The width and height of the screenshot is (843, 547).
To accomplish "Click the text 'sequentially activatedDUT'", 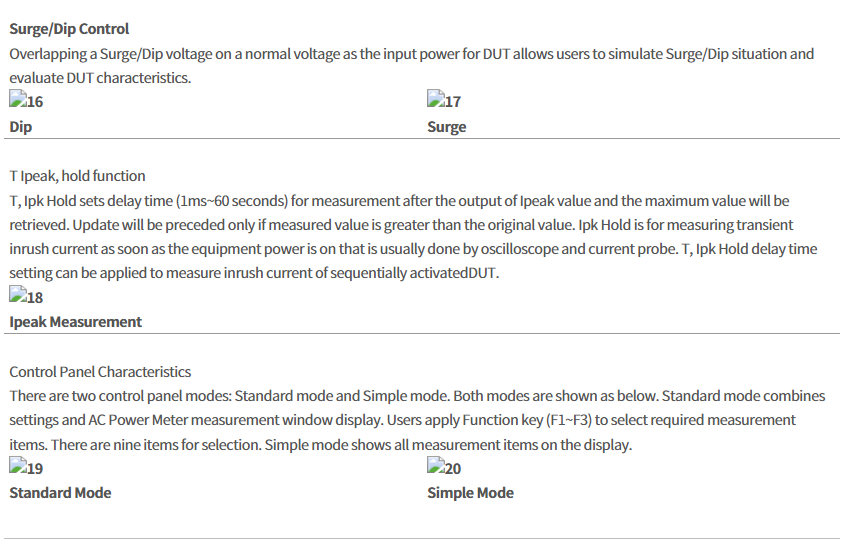I will coord(415,273).
